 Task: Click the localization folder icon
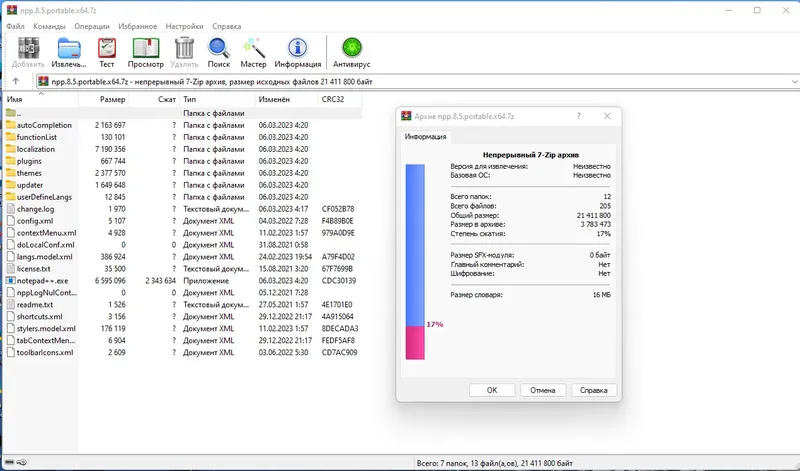[x=11, y=149]
